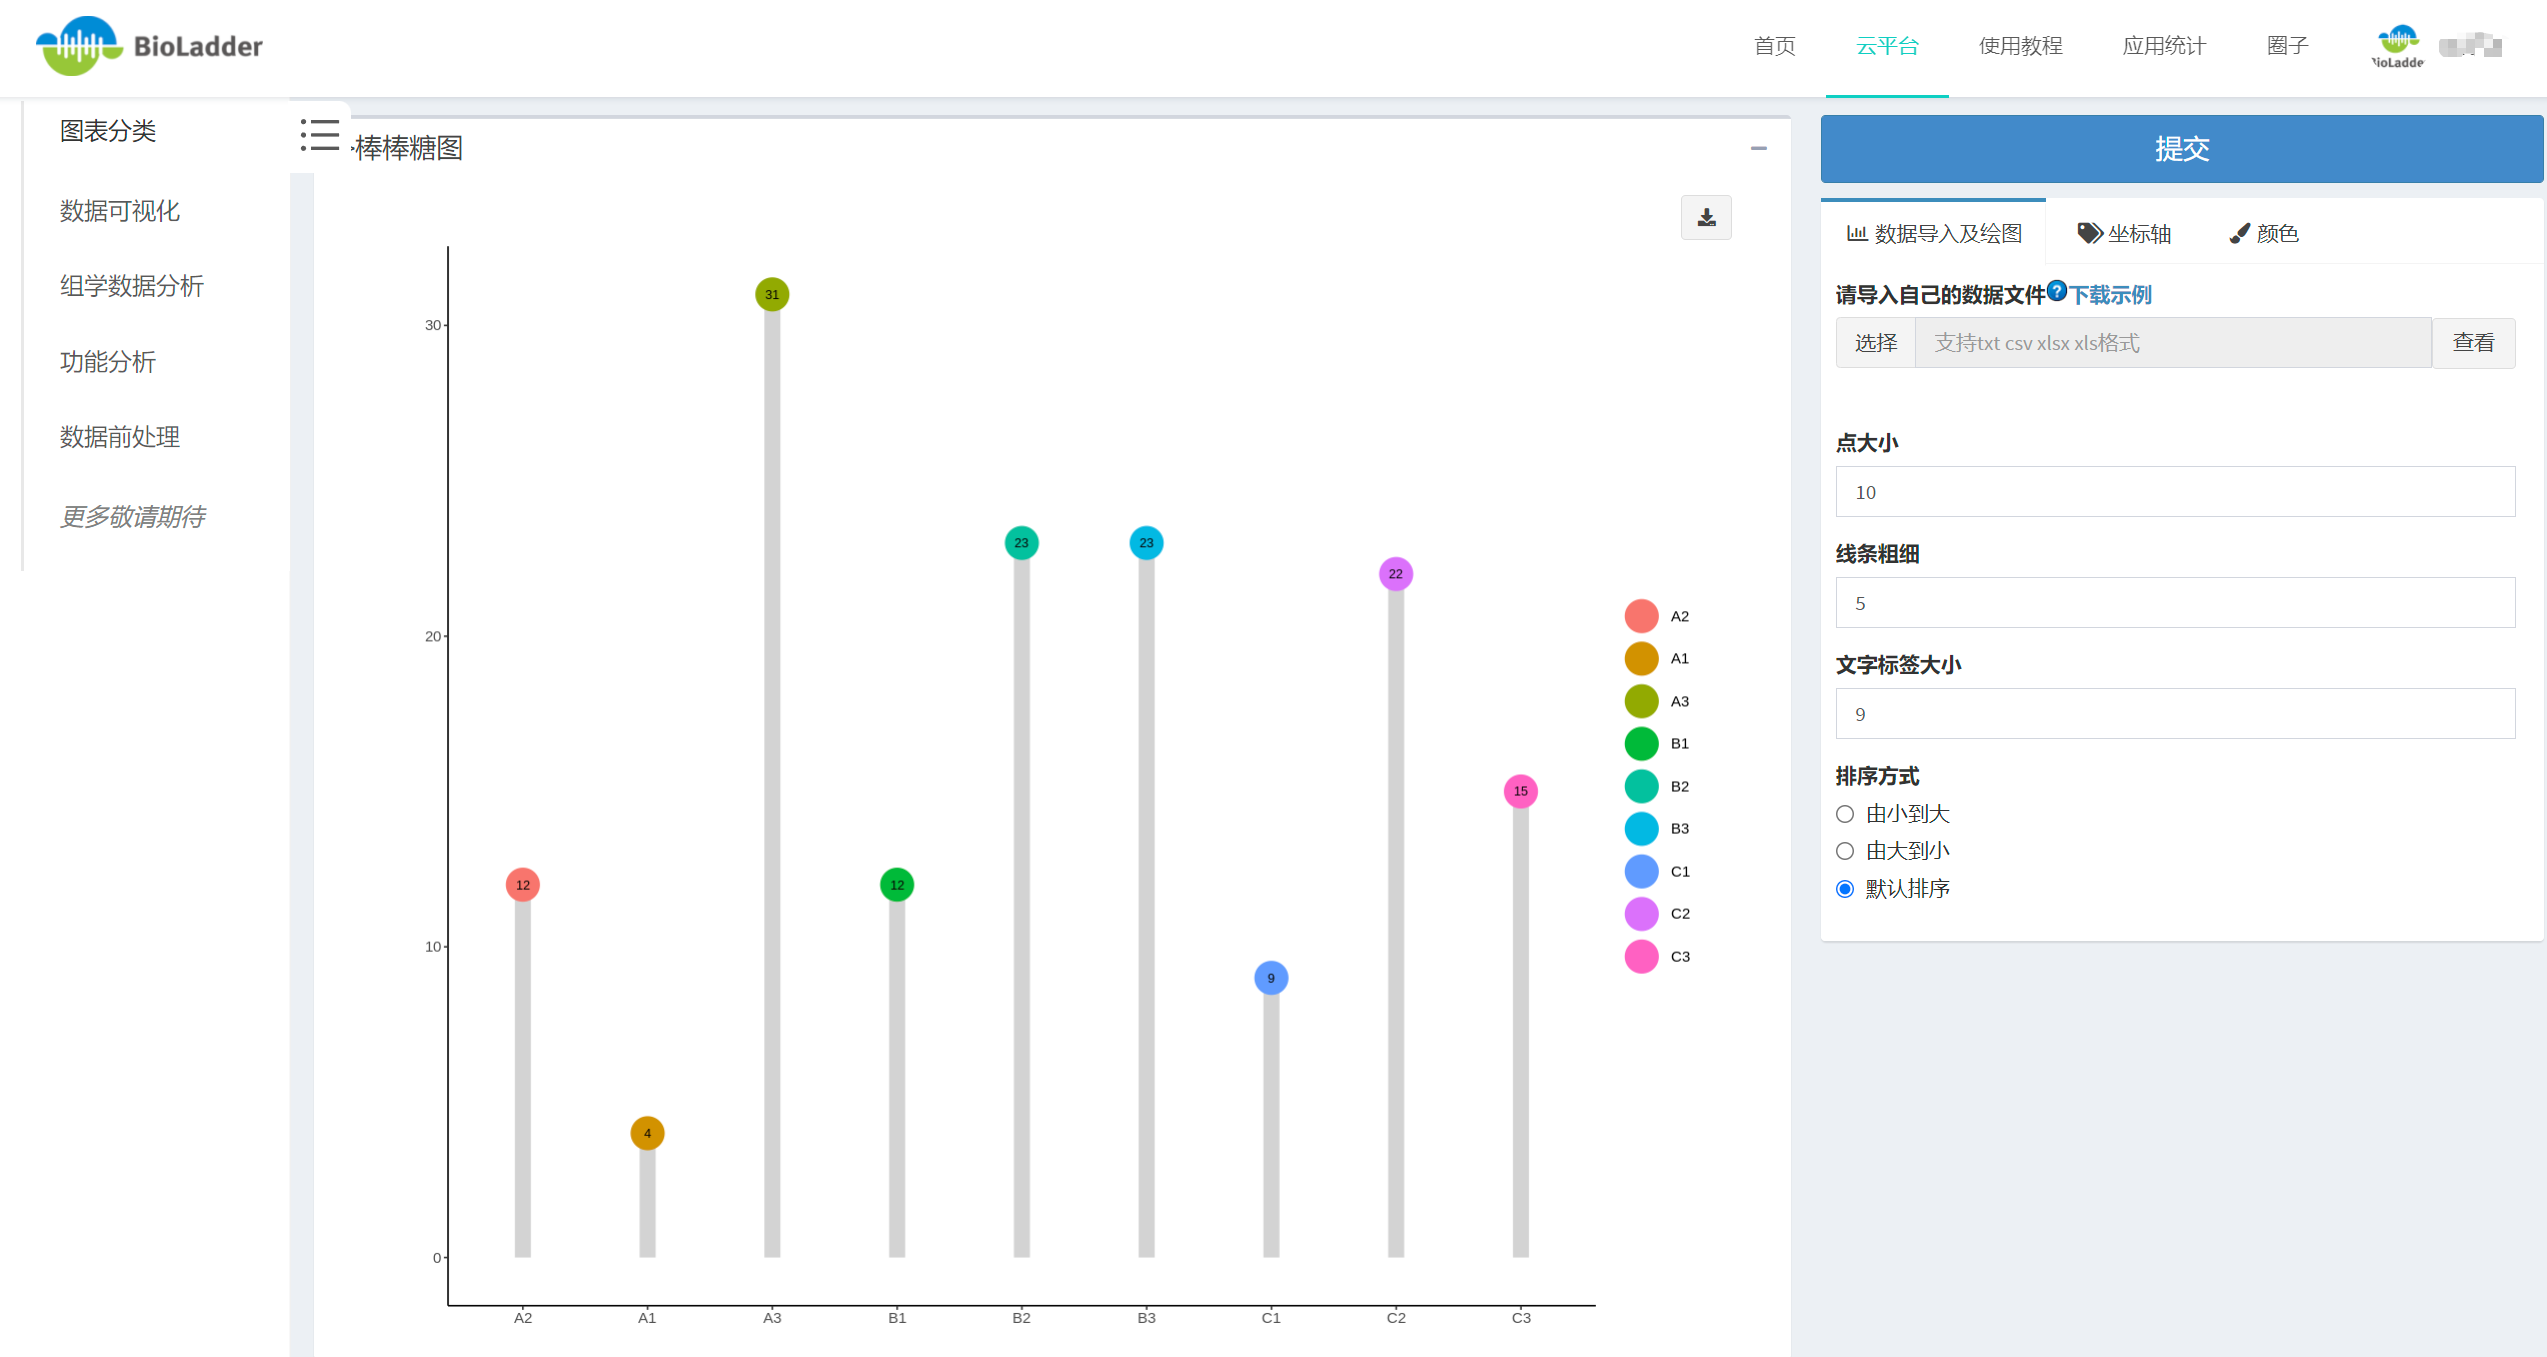Select 由大到小 sort option

click(x=1845, y=851)
